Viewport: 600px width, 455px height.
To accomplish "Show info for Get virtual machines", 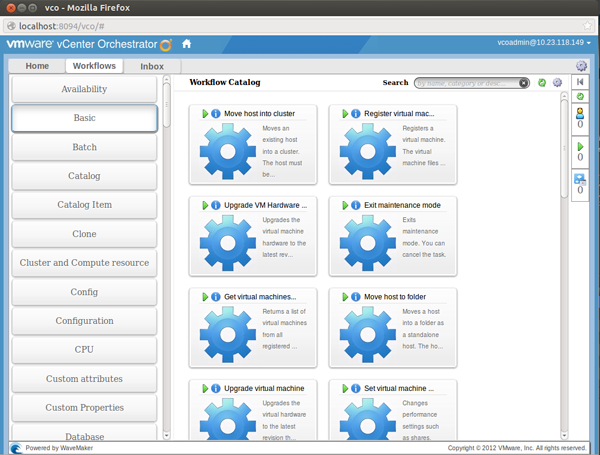I will pyautogui.click(x=216, y=297).
